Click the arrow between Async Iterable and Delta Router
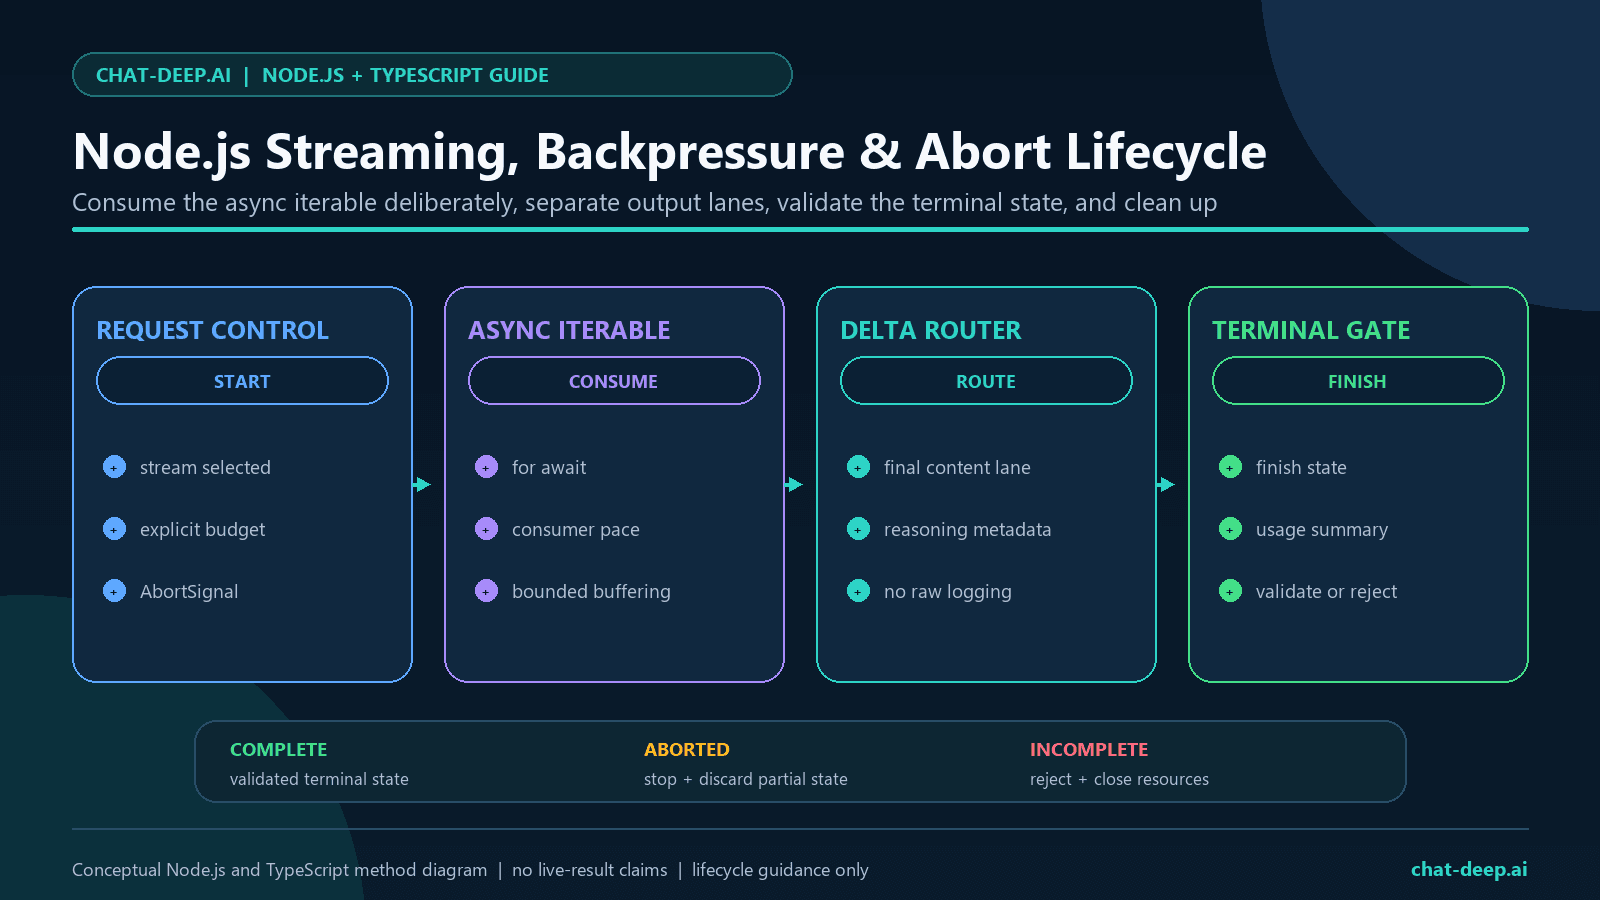Image resolution: width=1600 pixels, height=900 pixels. [794, 484]
